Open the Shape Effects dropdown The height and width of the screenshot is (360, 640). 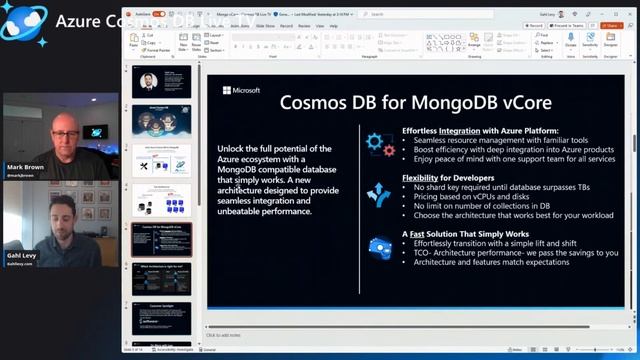(512, 50)
